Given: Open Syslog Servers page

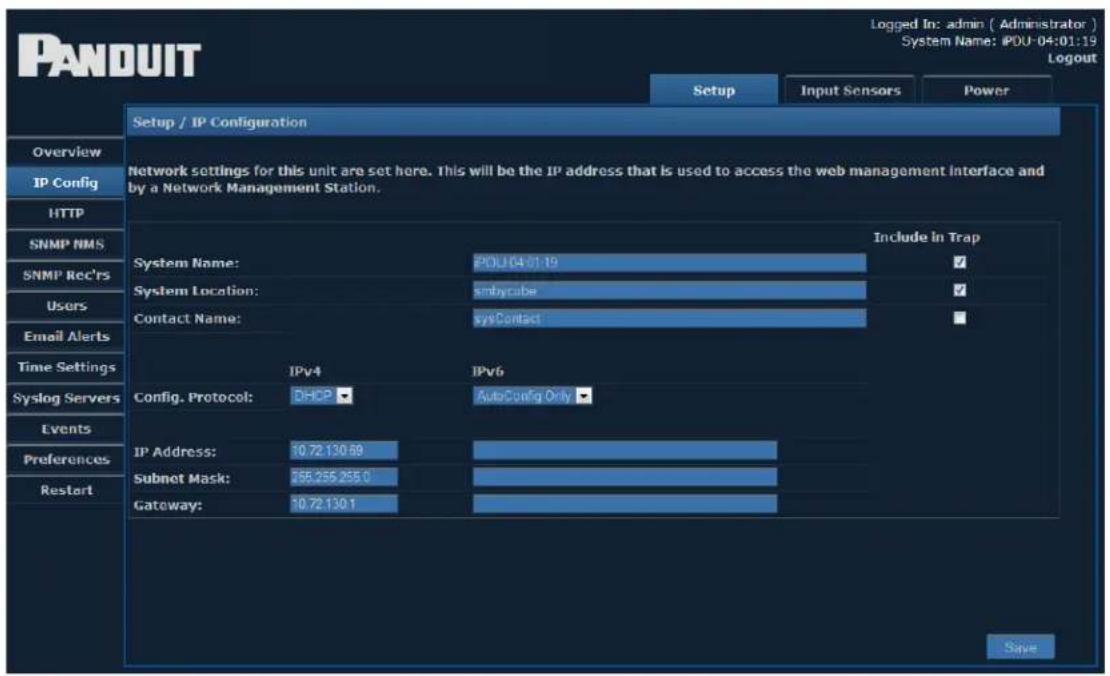Looking at the screenshot, I should pyautogui.click(x=66, y=398).
